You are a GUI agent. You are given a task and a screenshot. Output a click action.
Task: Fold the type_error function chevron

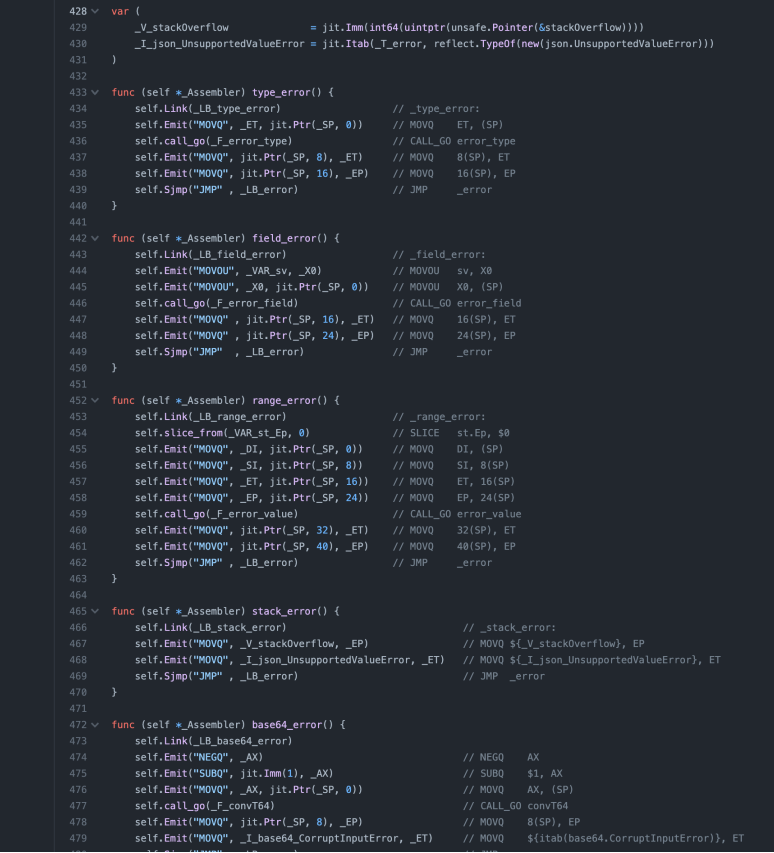[95, 92]
